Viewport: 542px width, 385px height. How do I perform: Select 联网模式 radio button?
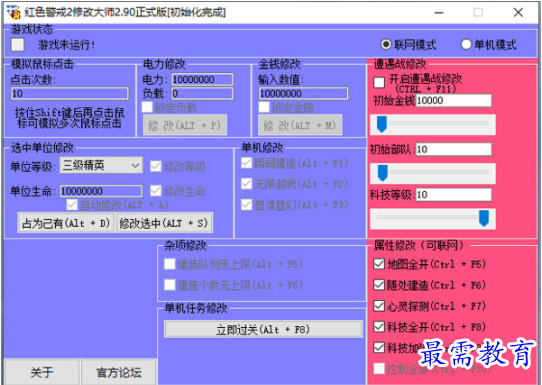[x=386, y=44]
